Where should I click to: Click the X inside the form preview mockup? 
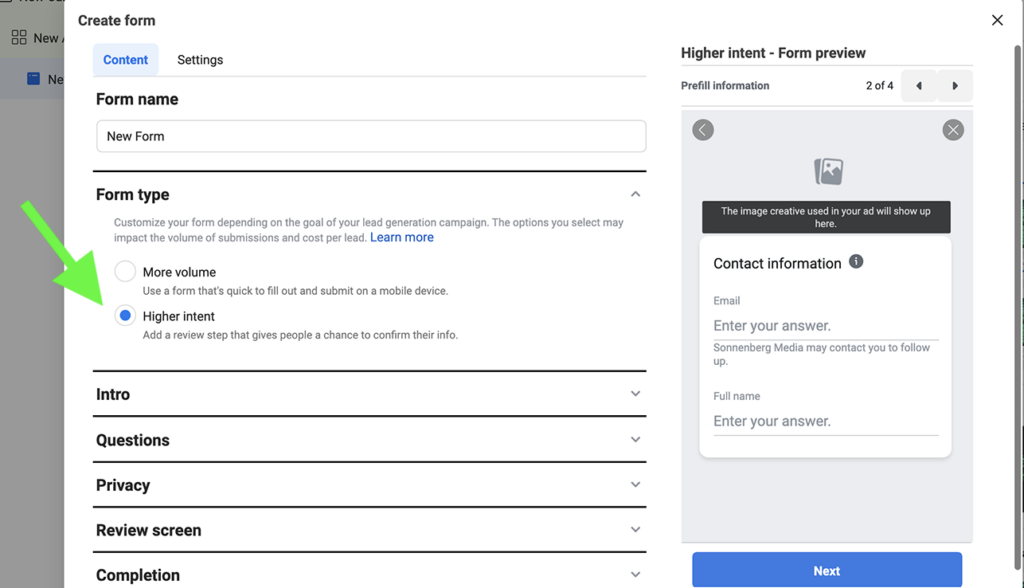tap(953, 129)
